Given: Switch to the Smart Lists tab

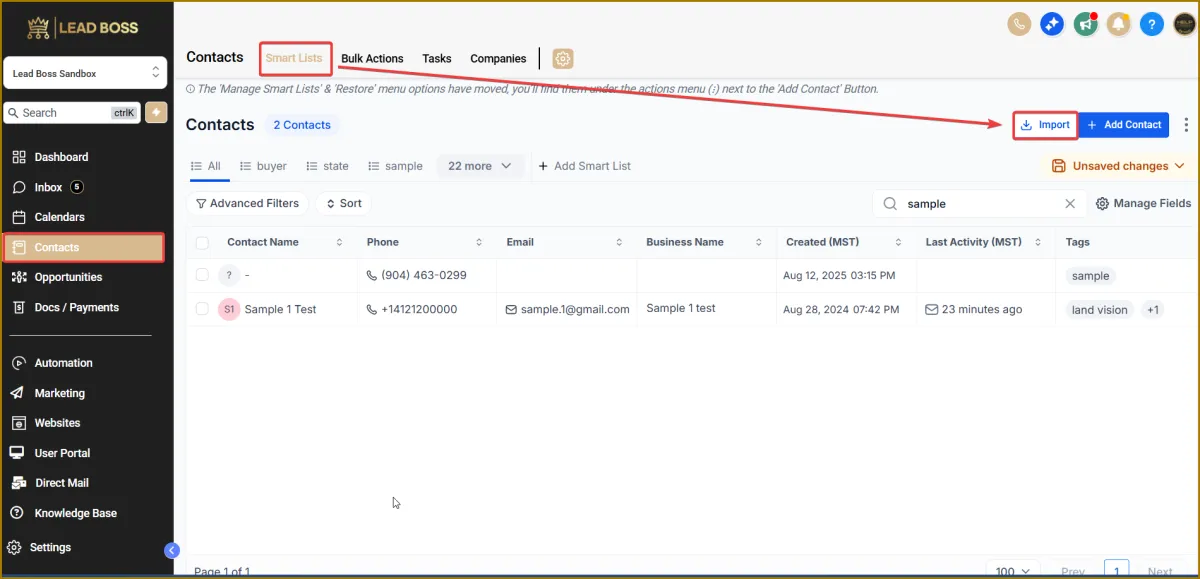Looking at the screenshot, I should (294, 58).
